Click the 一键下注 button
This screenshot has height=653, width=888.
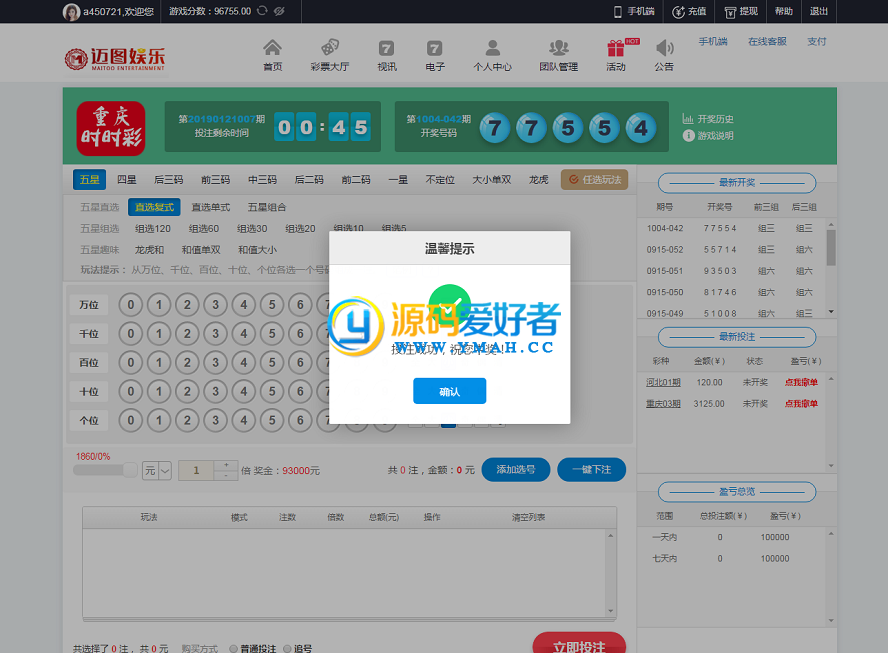pyautogui.click(x=590, y=470)
